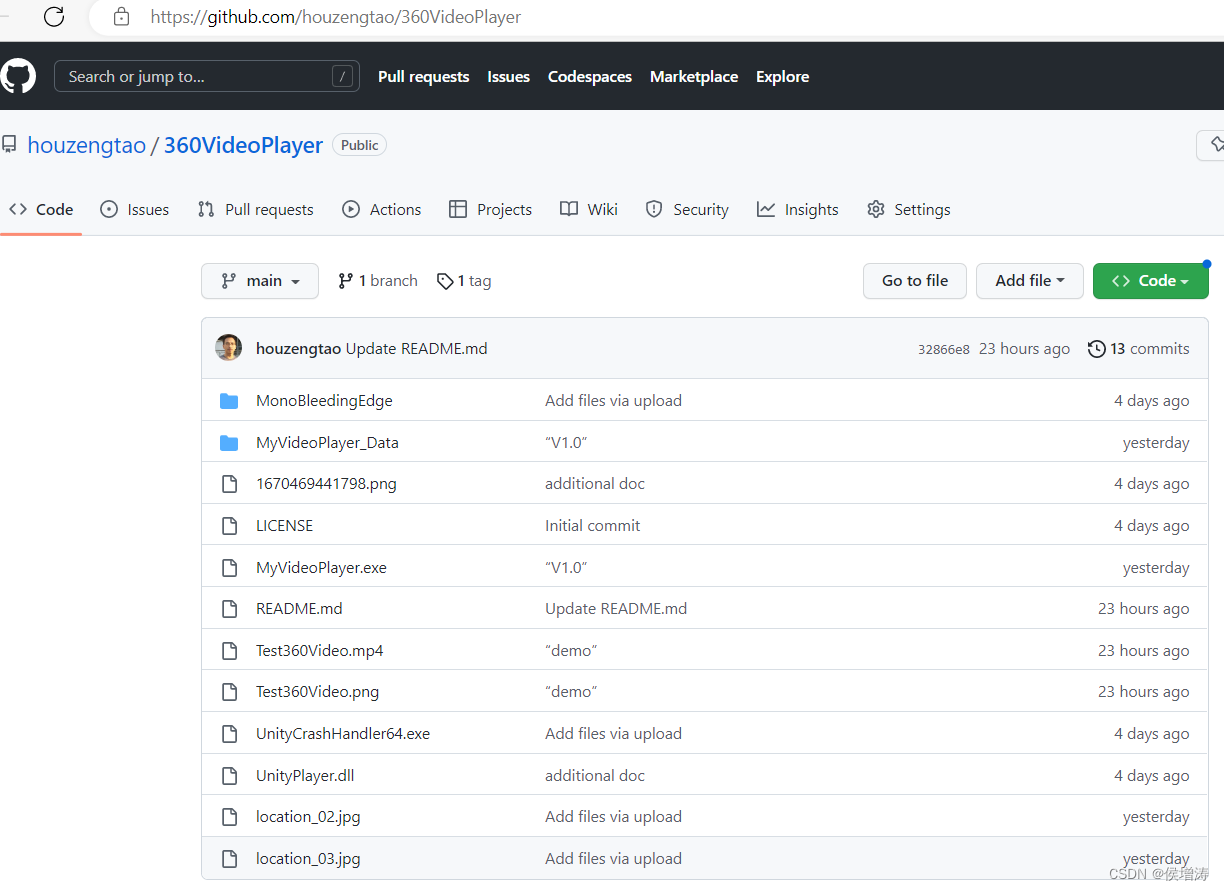1224x890 pixels.
Task: Click file icon next to Test360Video.png
Action: (229, 692)
